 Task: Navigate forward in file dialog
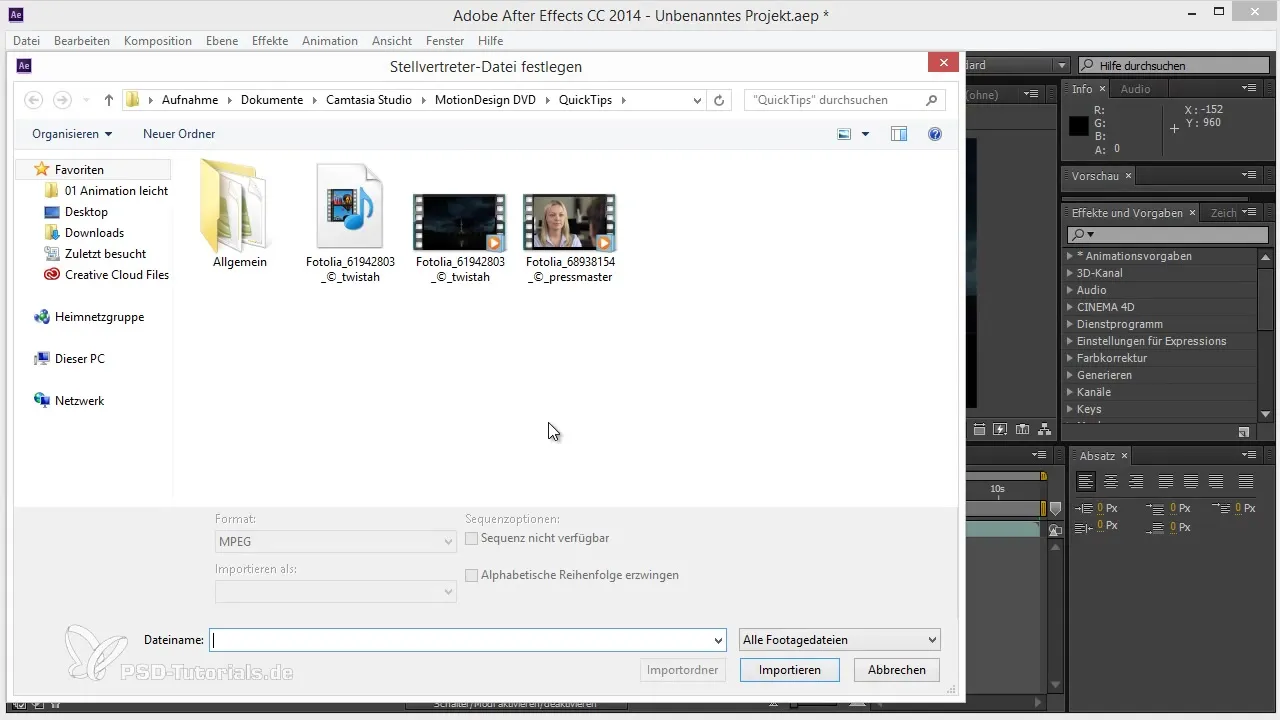click(62, 100)
